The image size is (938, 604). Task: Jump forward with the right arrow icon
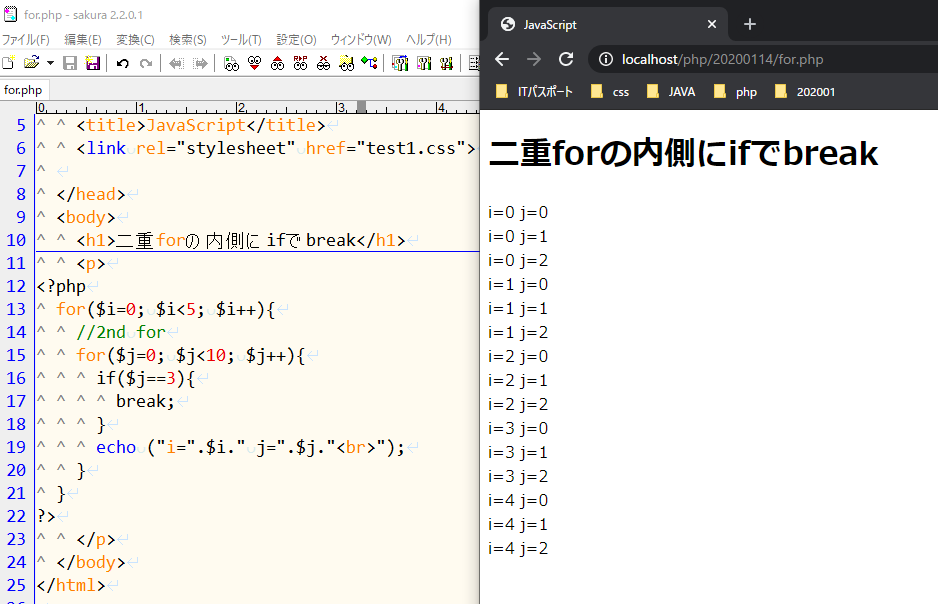click(200, 63)
